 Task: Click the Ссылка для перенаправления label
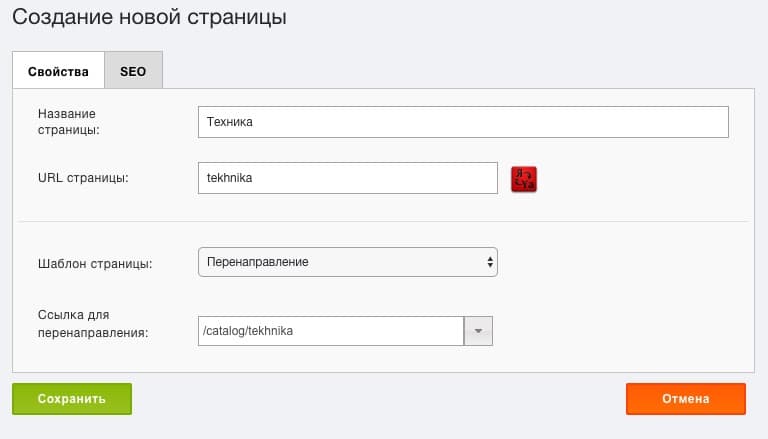pos(93,323)
